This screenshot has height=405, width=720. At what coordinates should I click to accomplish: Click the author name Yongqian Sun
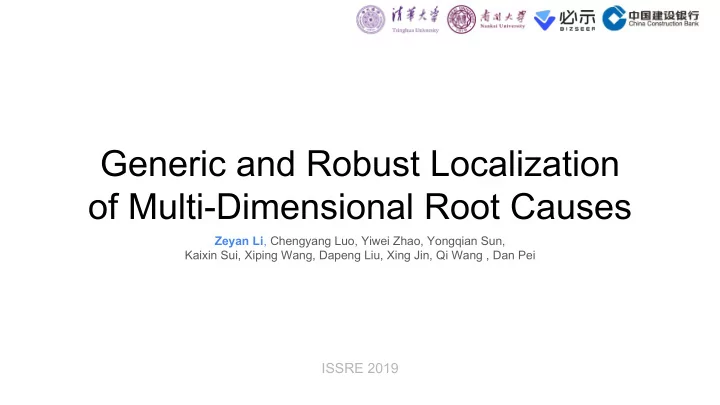(465, 241)
